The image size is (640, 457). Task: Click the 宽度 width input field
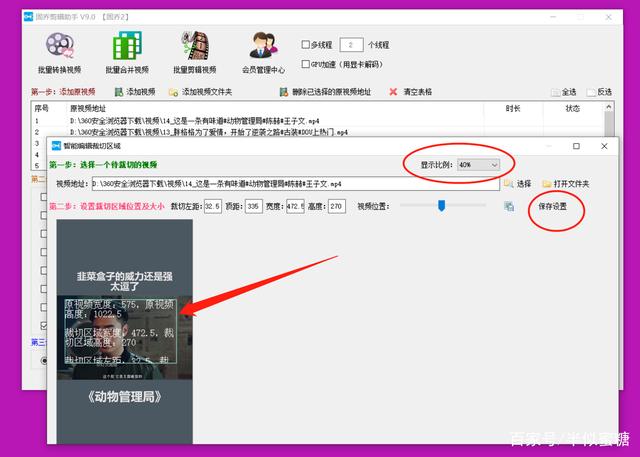click(x=295, y=206)
